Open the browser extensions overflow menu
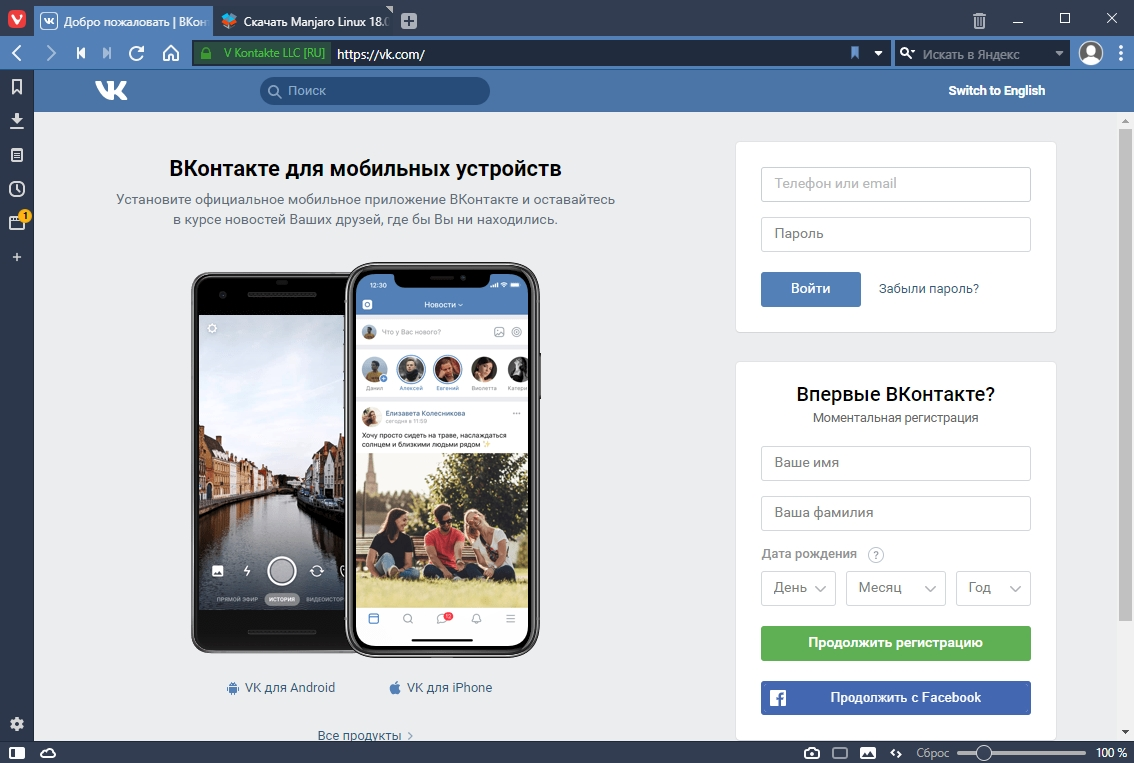The width and height of the screenshot is (1134, 763). click(x=1121, y=53)
